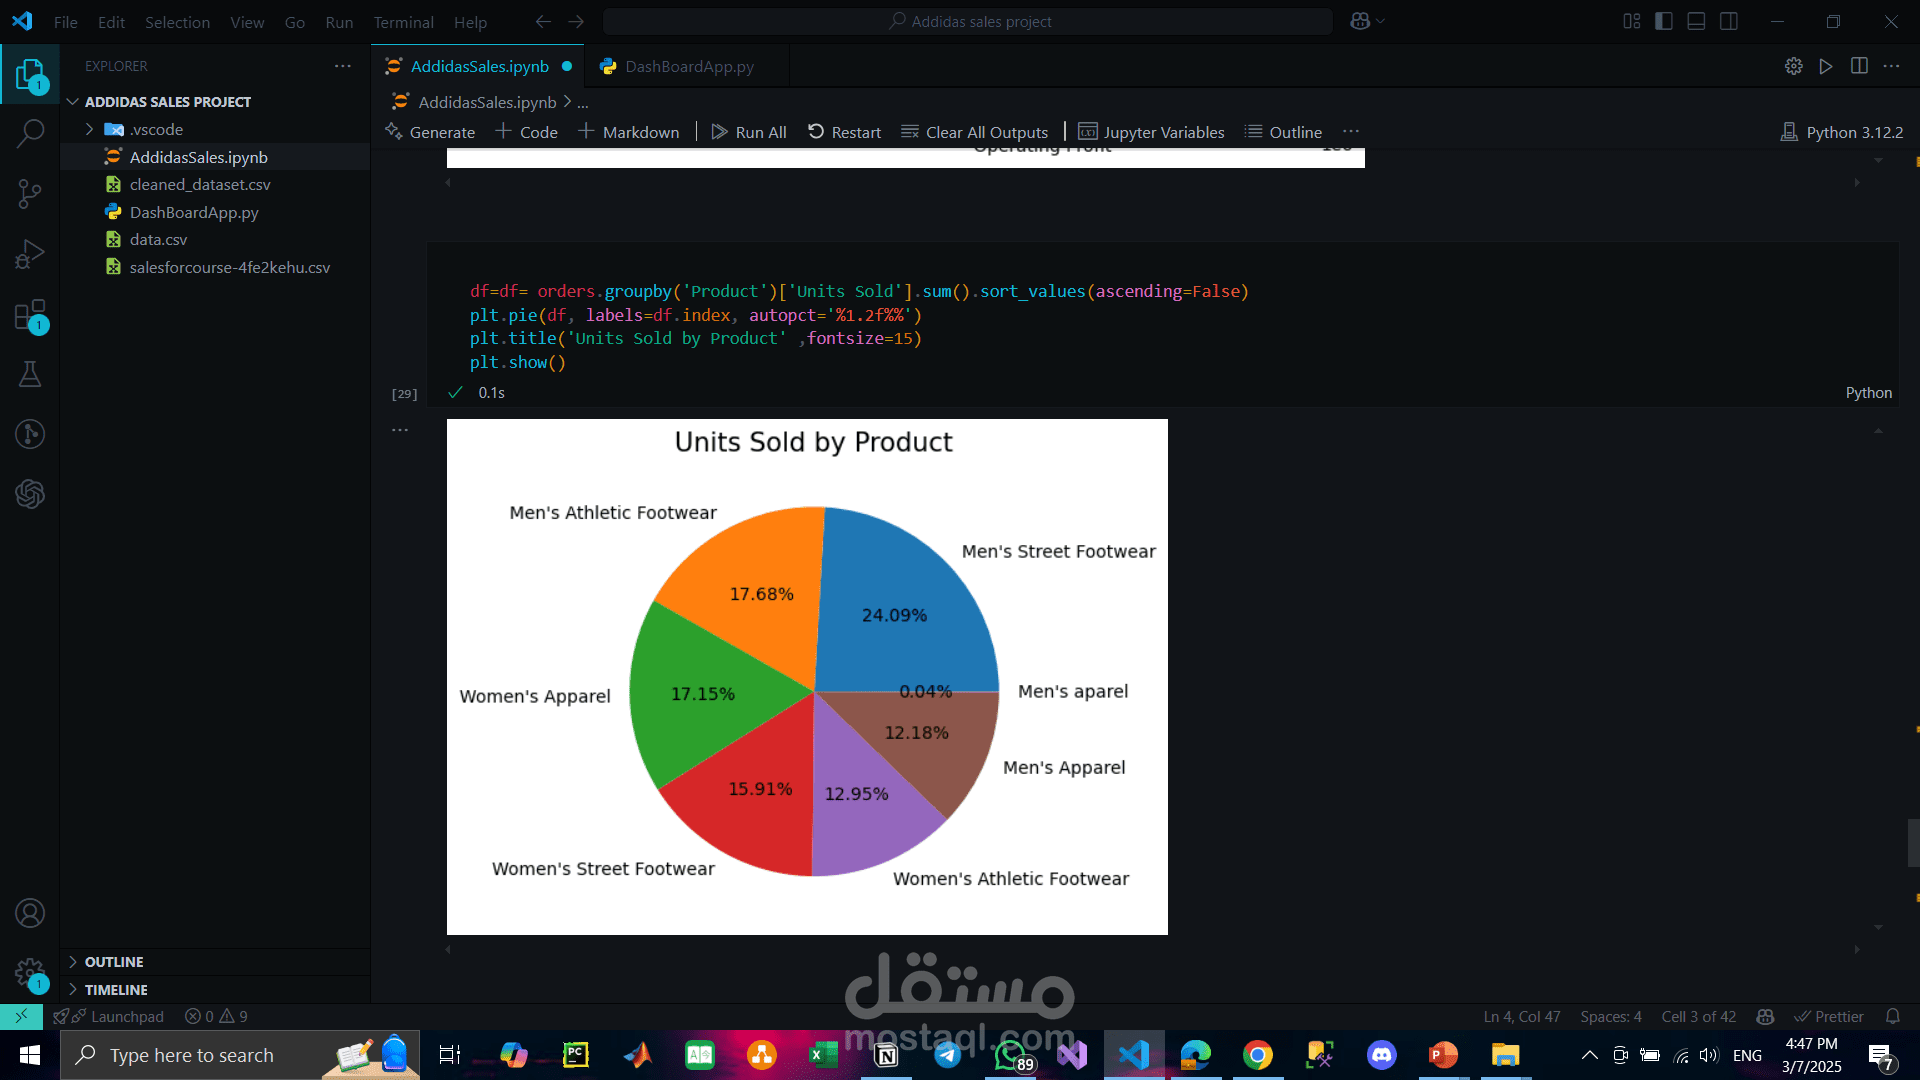Click the Addidas sales project search box

pyautogui.click(x=968, y=21)
